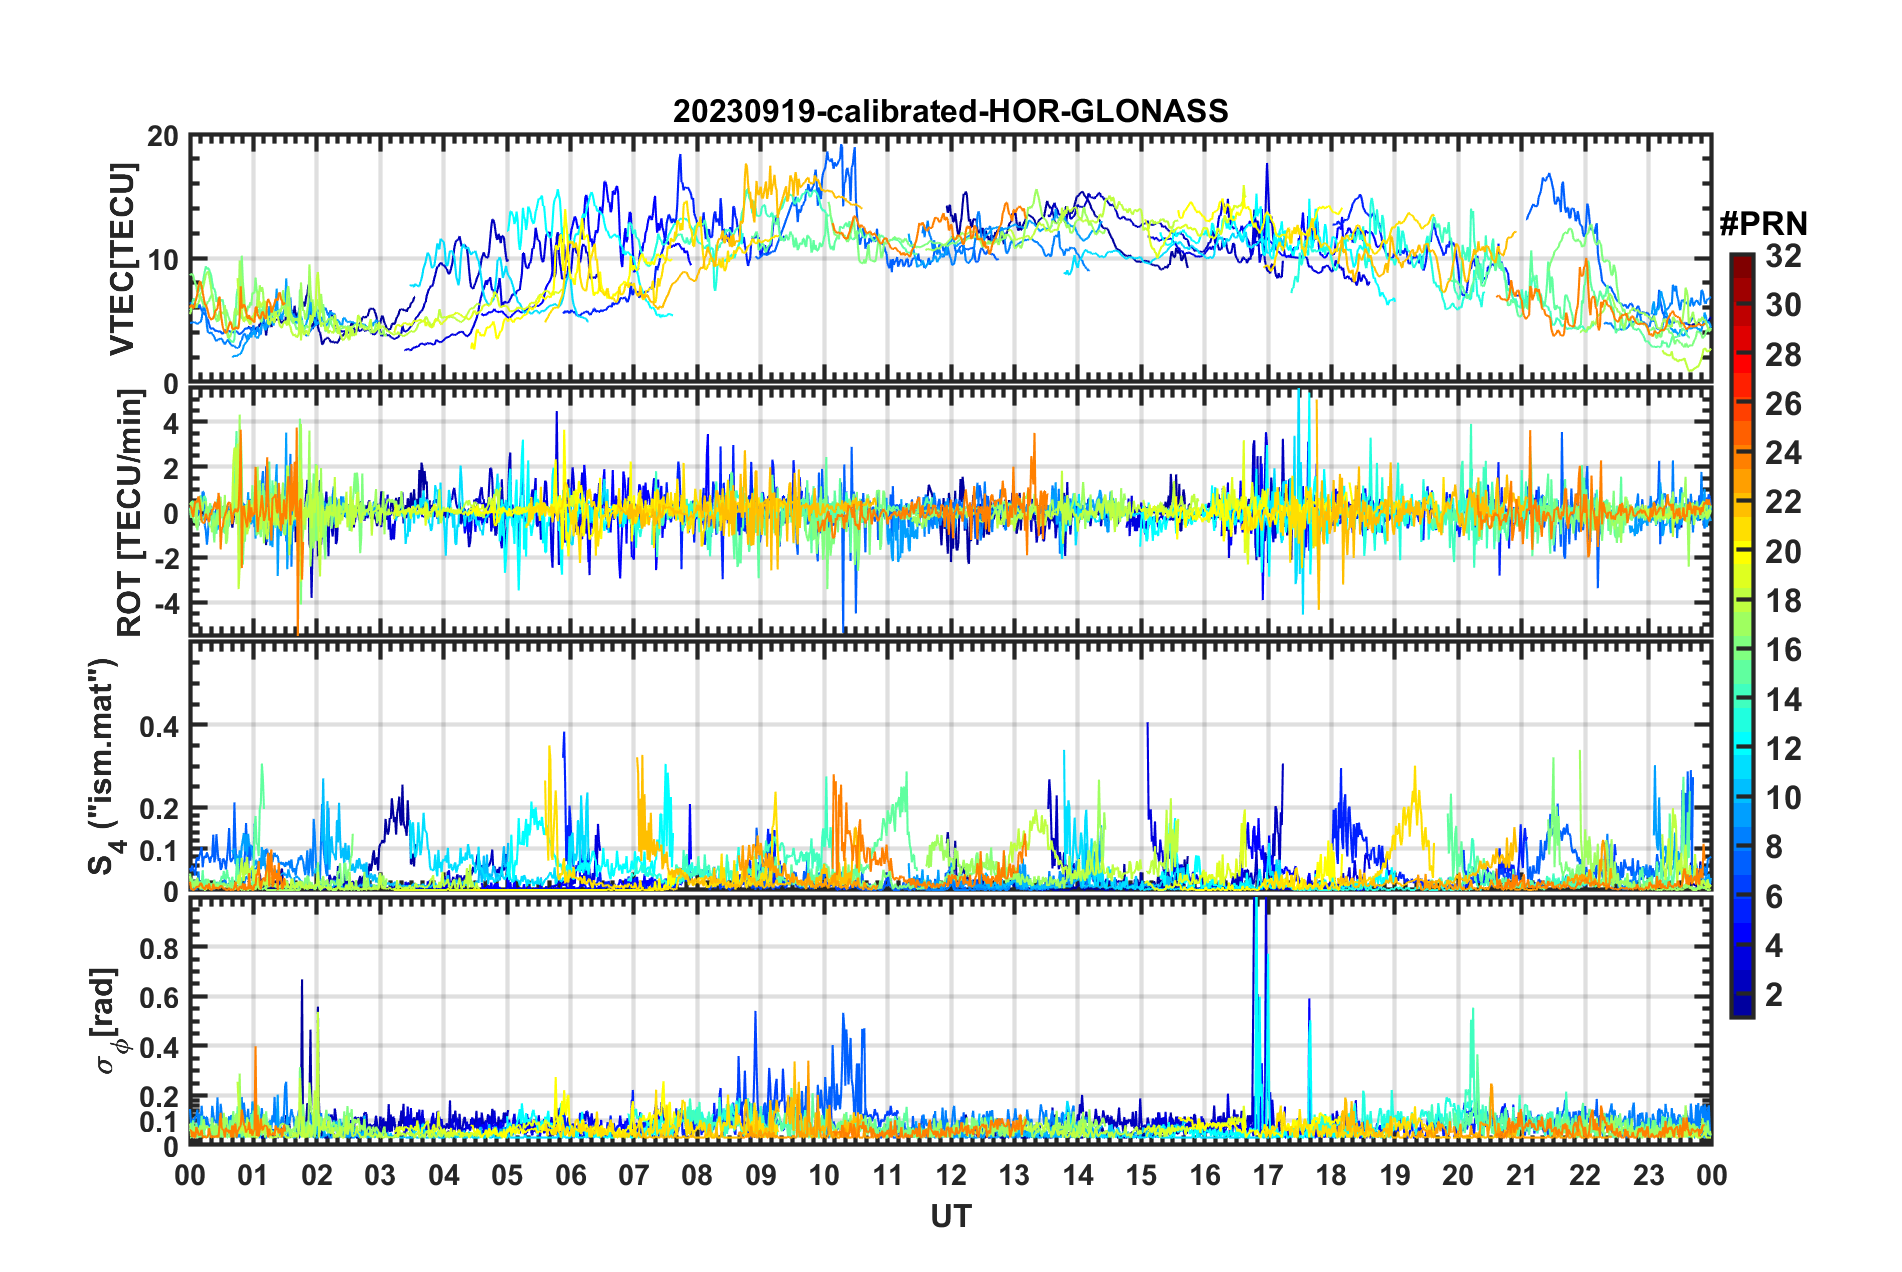Click inside the S4 scintillation panel
Image resolution: width=1902 pixels, height=1272 pixels.
tap(950, 765)
